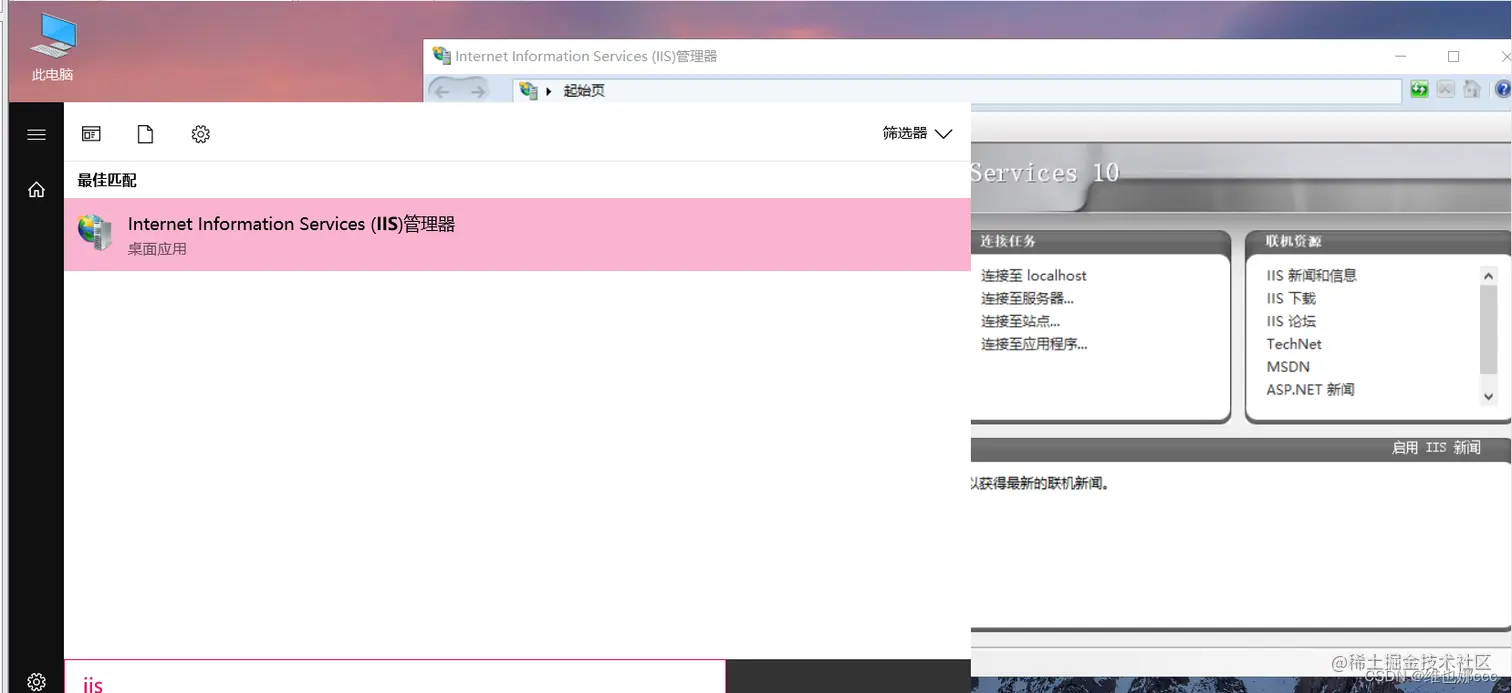This screenshot has height=693, width=1512.
Task: Open search settings gear in left sidebar
Action: click(37, 682)
